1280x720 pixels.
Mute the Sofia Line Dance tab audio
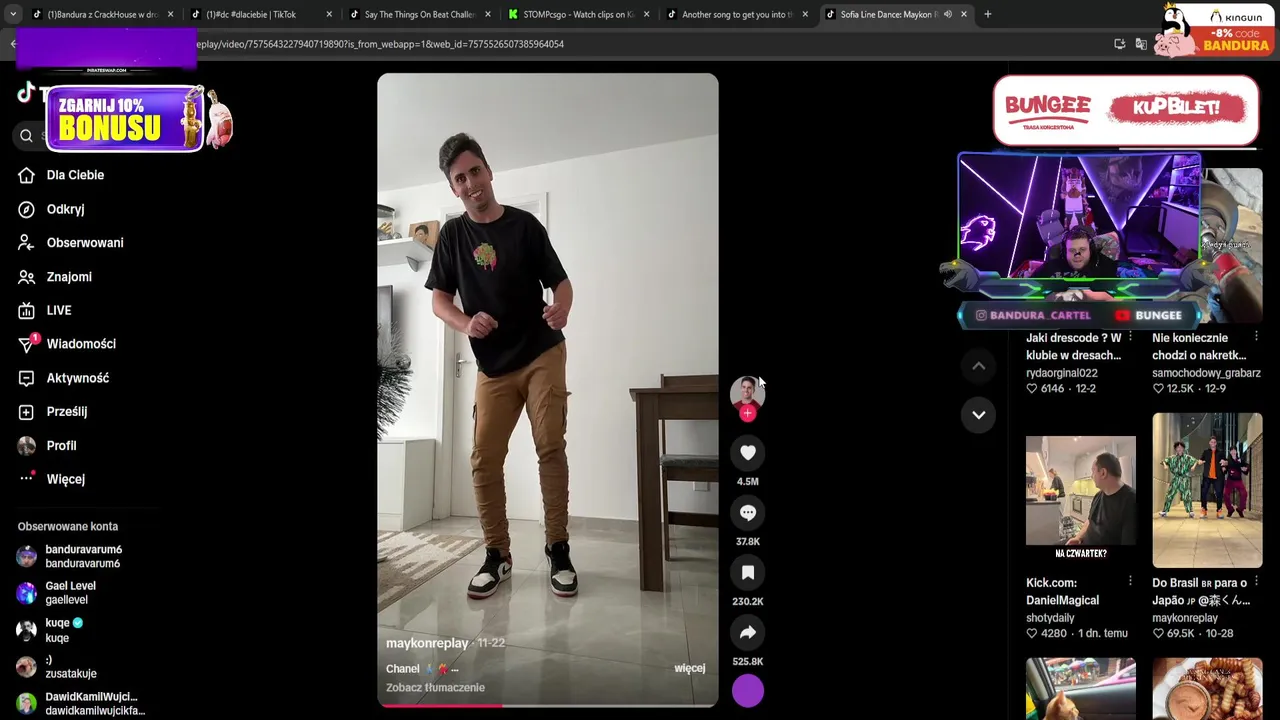point(947,14)
